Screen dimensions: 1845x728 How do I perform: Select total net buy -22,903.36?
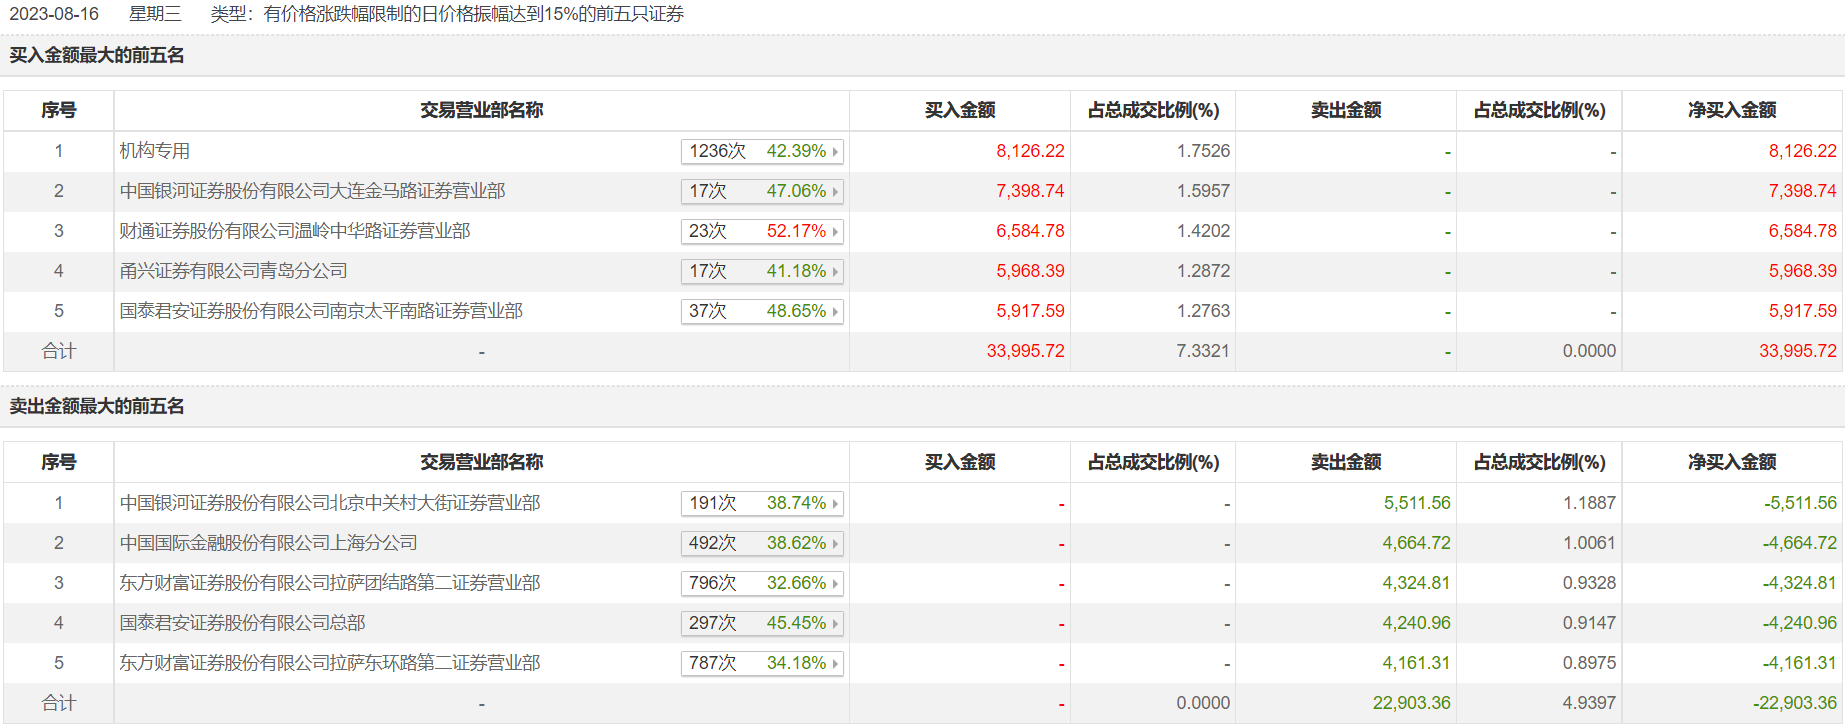[1795, 703]
